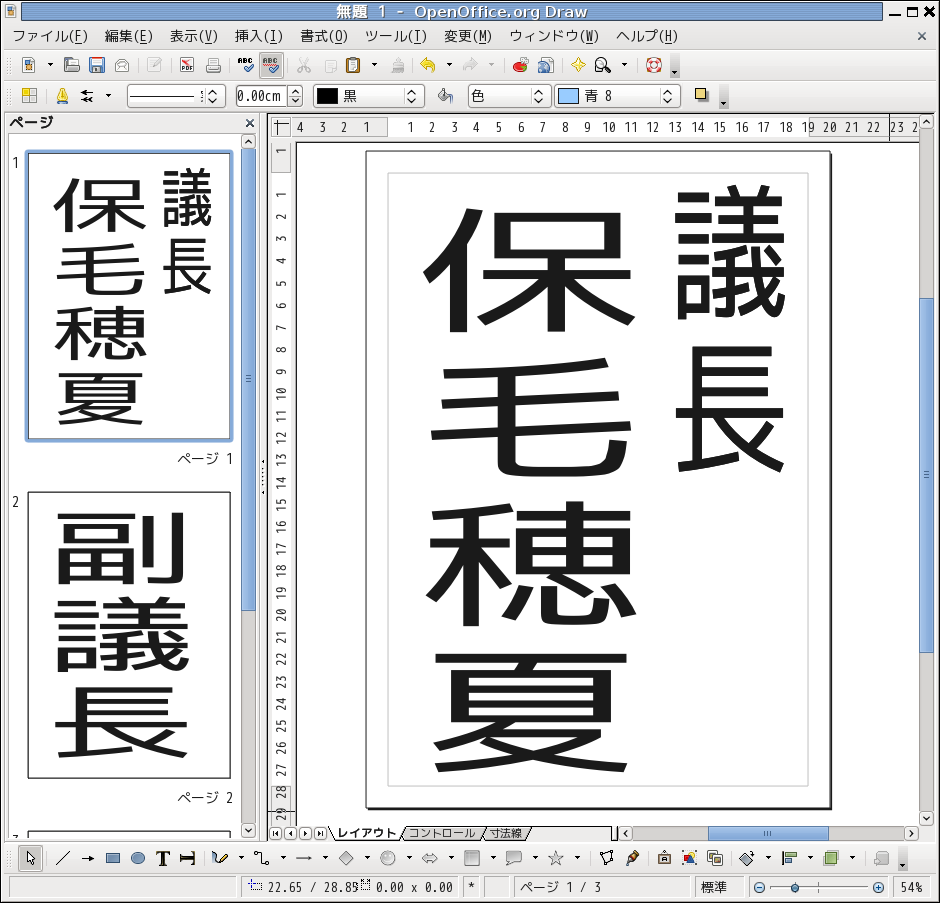
Task: Open the area style 色 dropdown
Action: [x=540, y=96]
